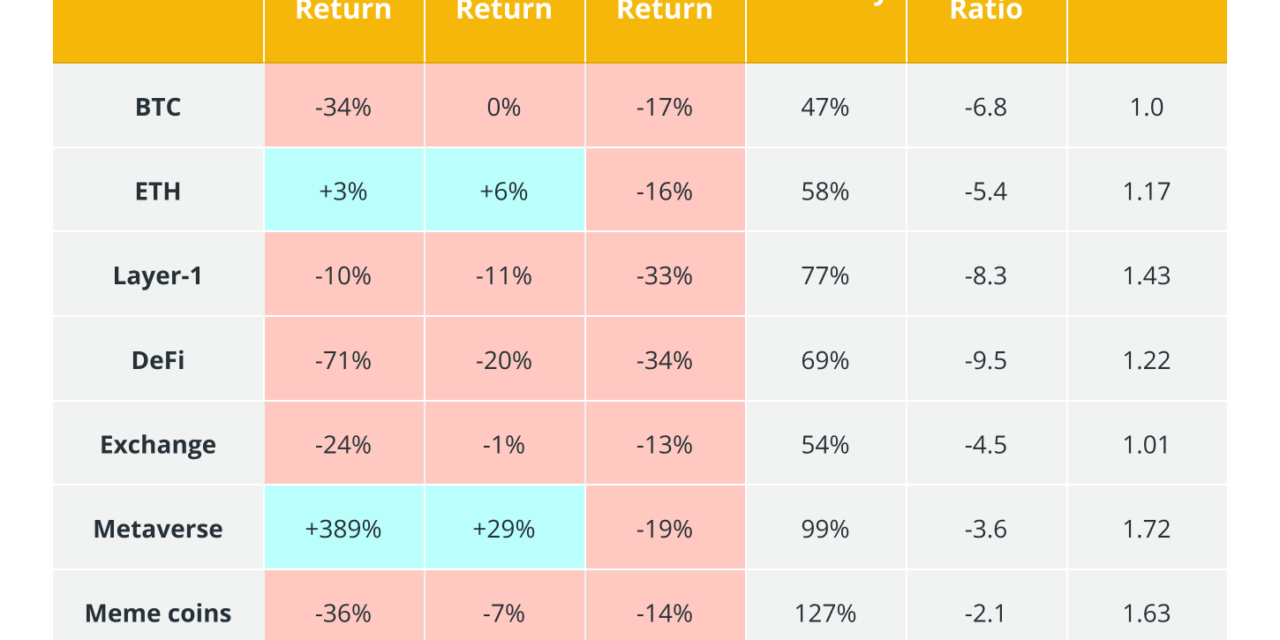
Task: Select the DeFi -71% cell
Action: tap(343, 360)
